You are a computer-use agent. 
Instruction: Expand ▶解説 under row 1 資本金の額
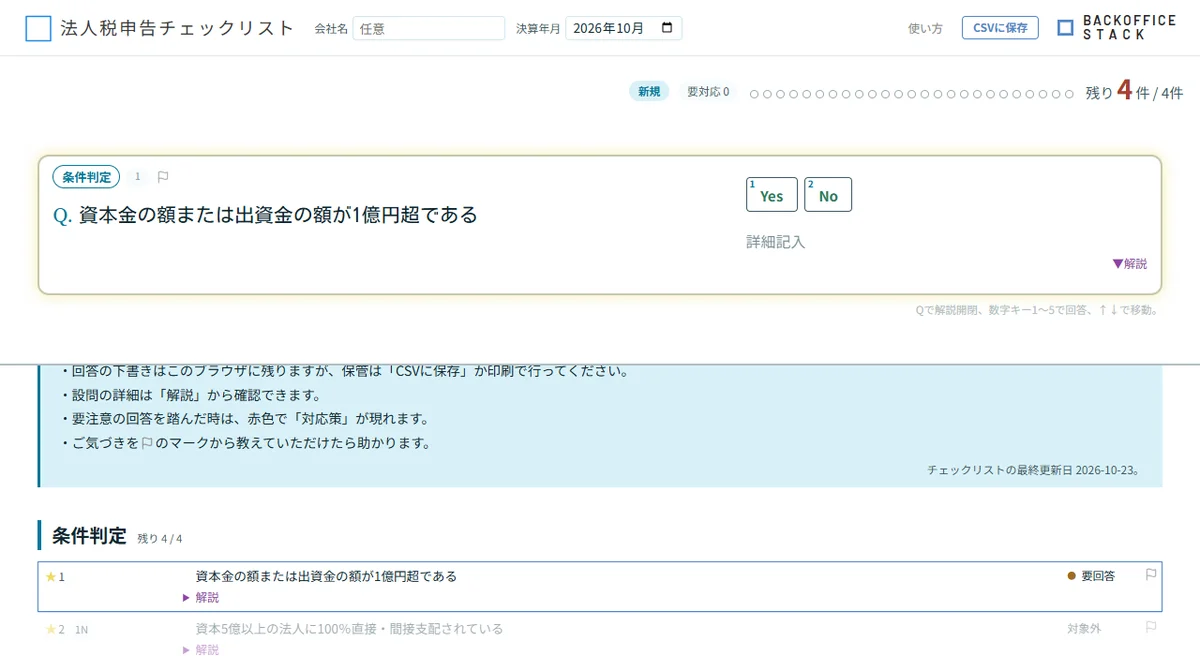(x=201, y=597)
